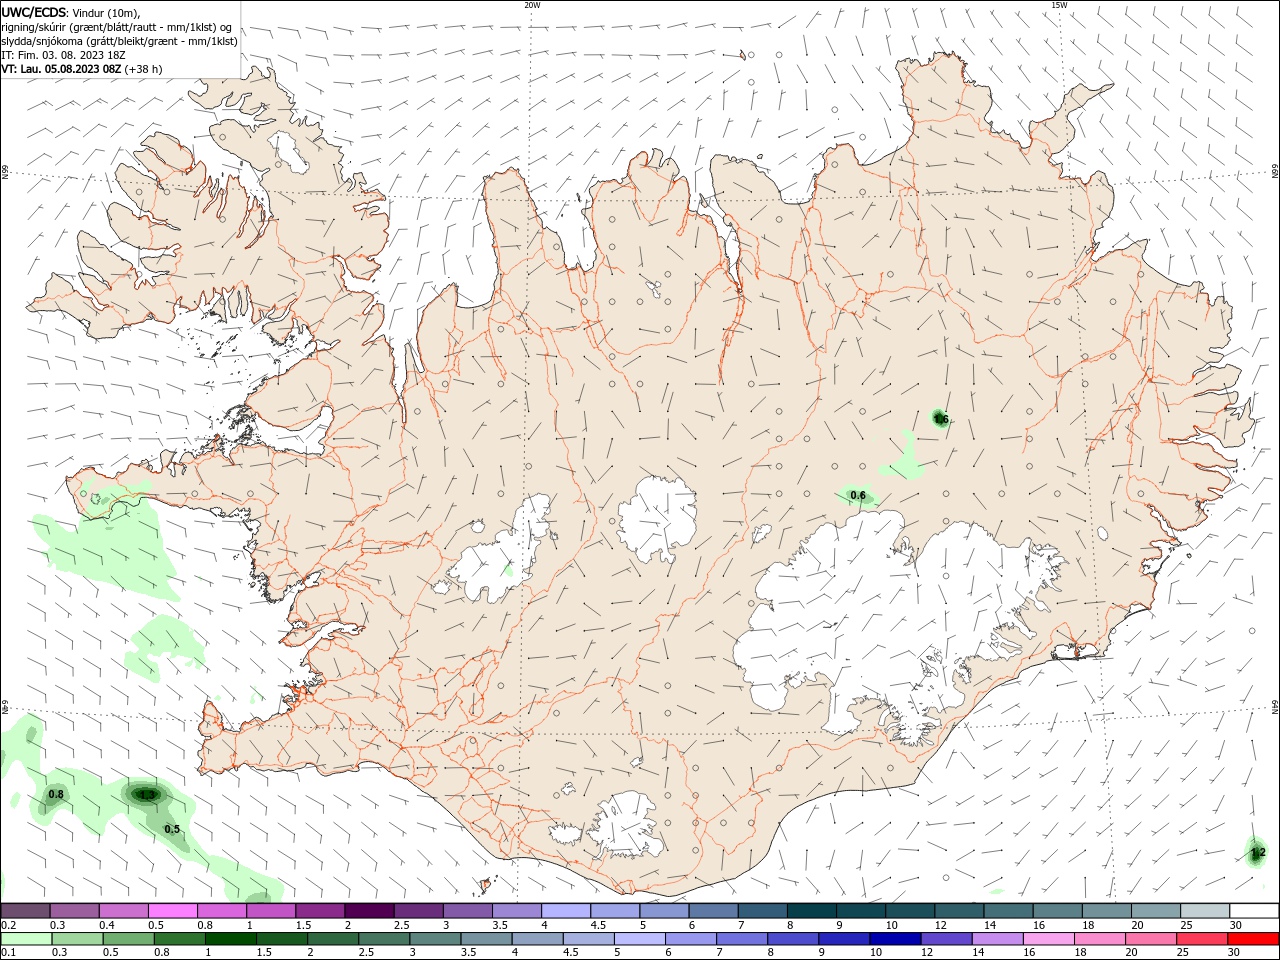The image size is (1280, 960).
Task: Click the dark teal 8–9 swatch in top legend
Action: pyautogui.click(x=811, y=911)
